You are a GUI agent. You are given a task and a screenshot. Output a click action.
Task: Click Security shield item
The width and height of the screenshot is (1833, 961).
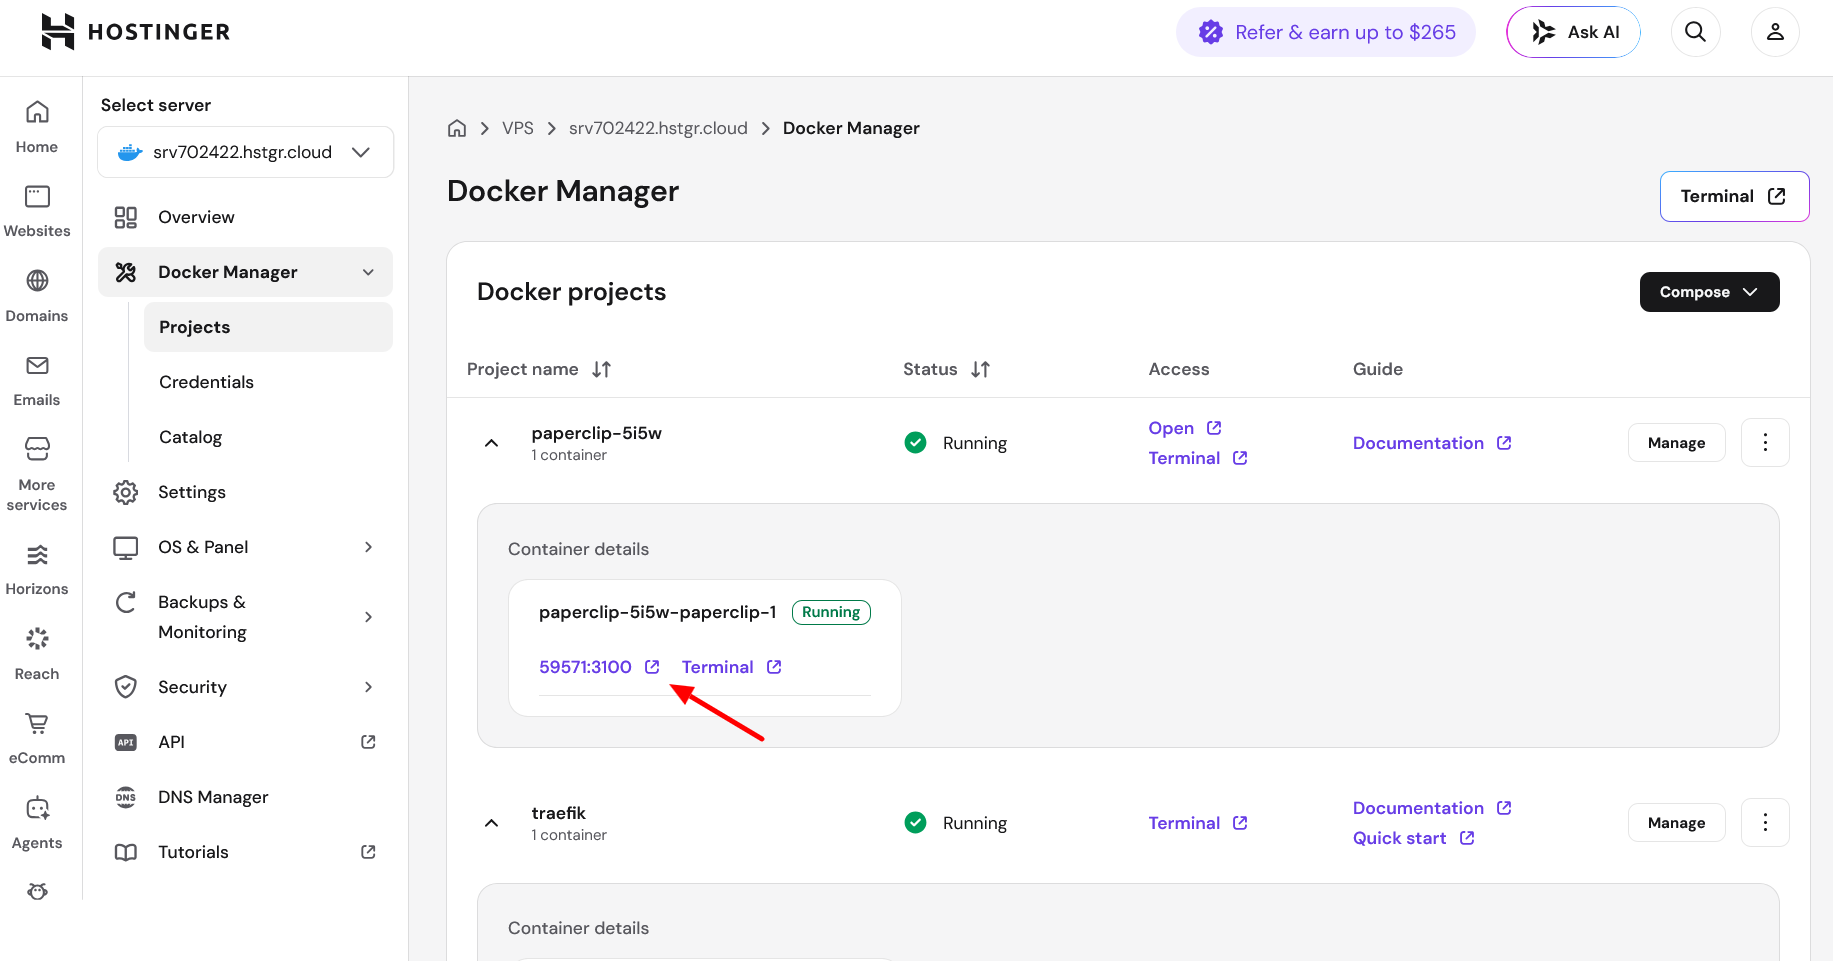245,687
